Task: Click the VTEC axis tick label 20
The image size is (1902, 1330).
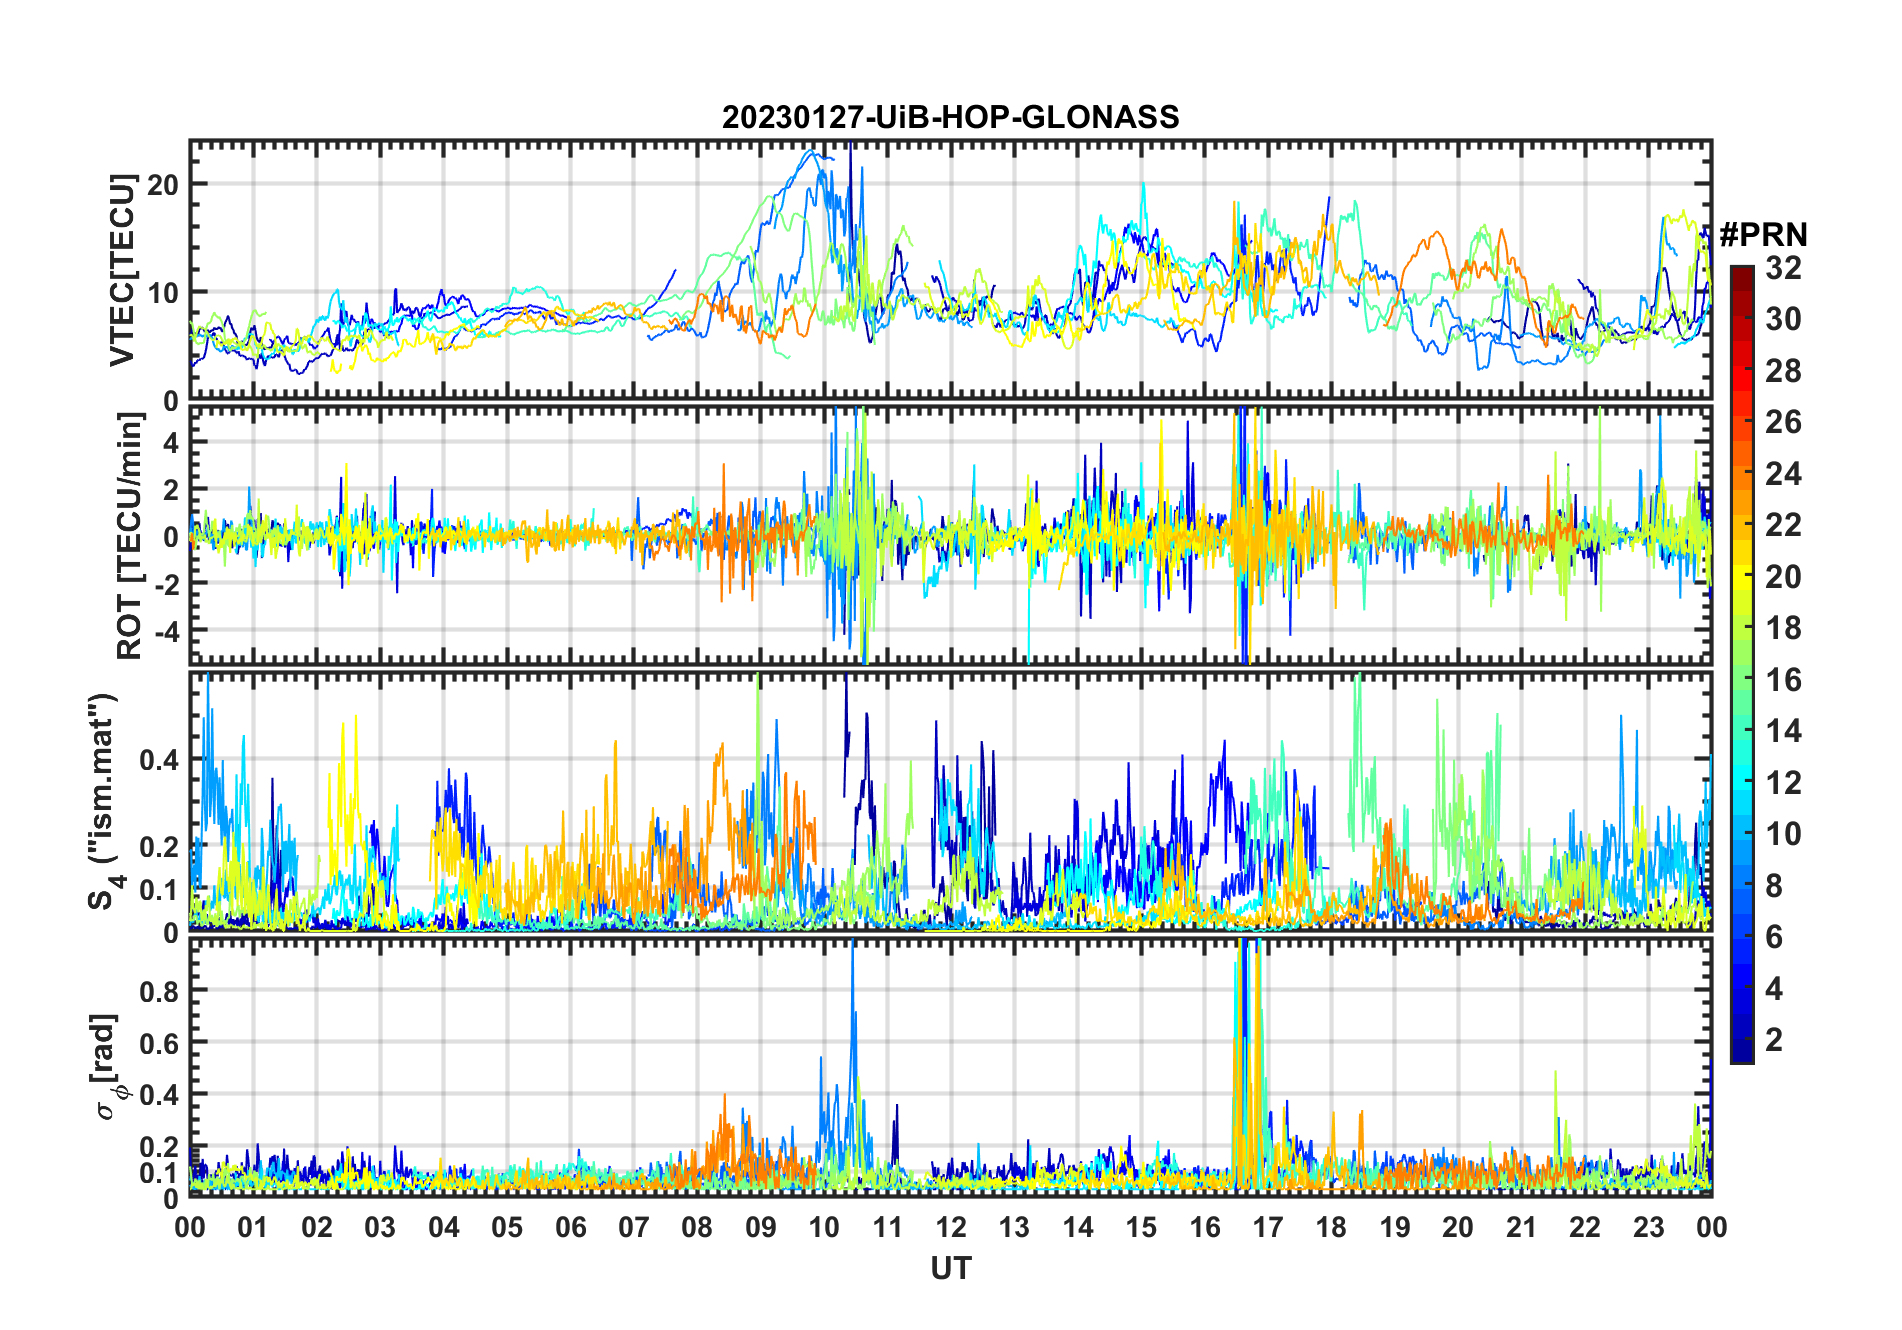Action: pyautogui.click(x=164, y=184)
